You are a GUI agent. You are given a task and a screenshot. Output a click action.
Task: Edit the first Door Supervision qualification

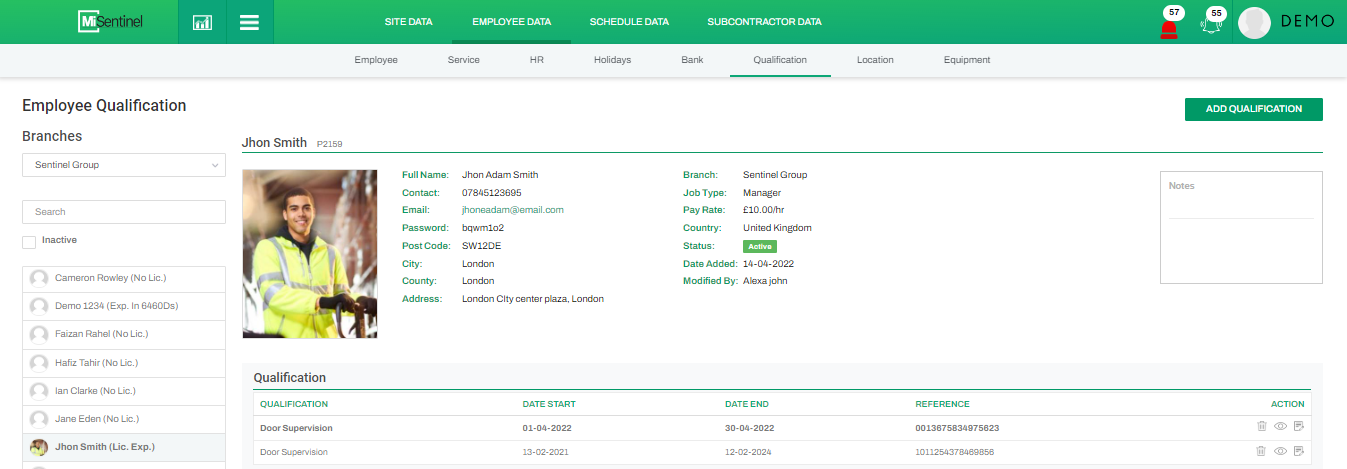(x=1299, y=426)
